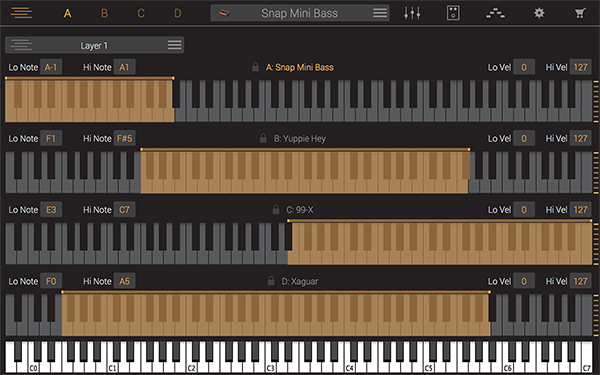The width and height of the screenshot is (600, 375).
Task: Toggle lock for B: Yuppie Hey
Action: tap(263, 138)
